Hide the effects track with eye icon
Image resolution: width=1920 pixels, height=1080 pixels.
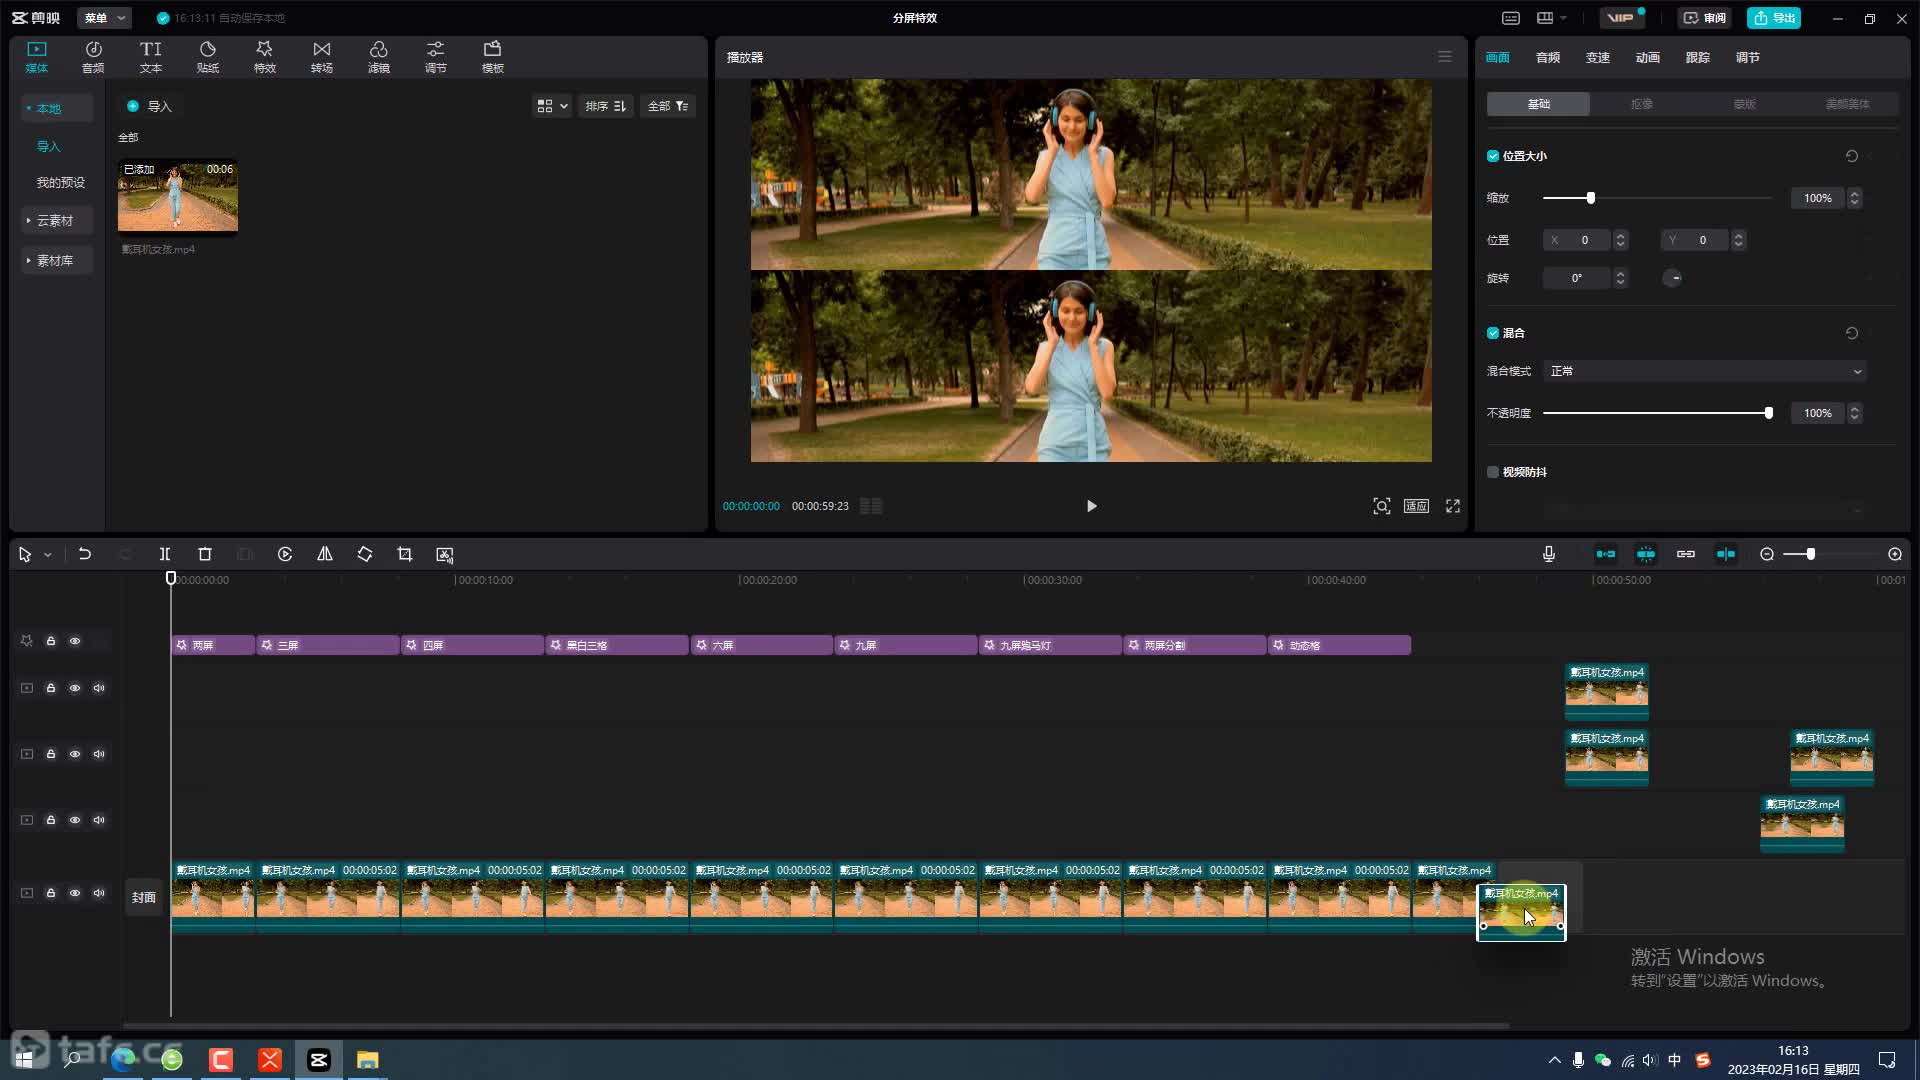(x=75, y=641)
